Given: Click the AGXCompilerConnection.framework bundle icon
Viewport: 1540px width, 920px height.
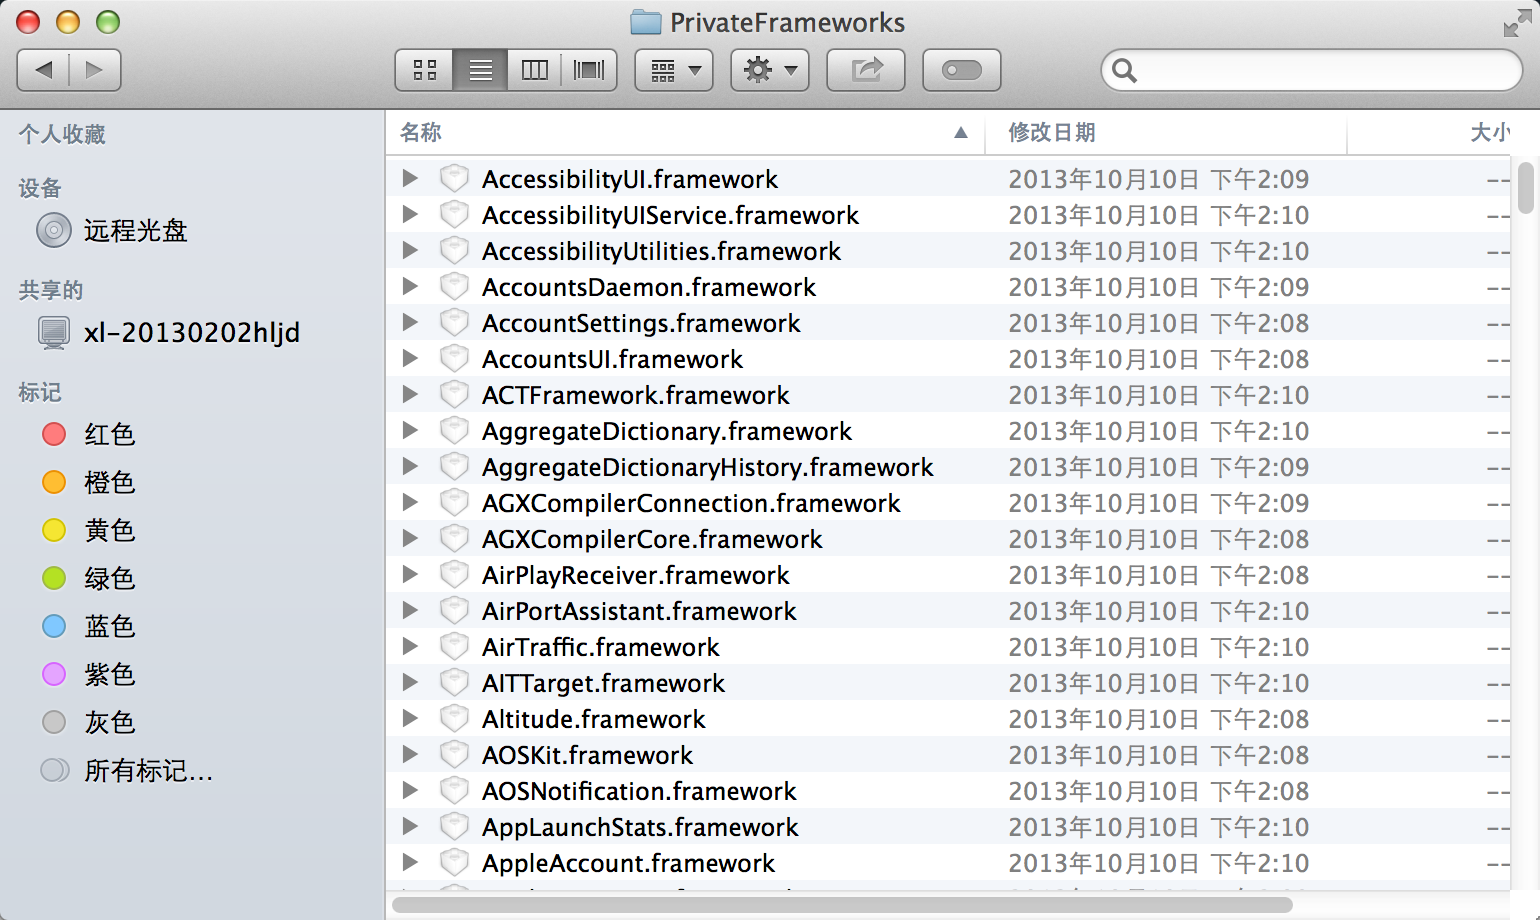Looking at the screenshot, I should pyautogui.click(x=454, y=502).
